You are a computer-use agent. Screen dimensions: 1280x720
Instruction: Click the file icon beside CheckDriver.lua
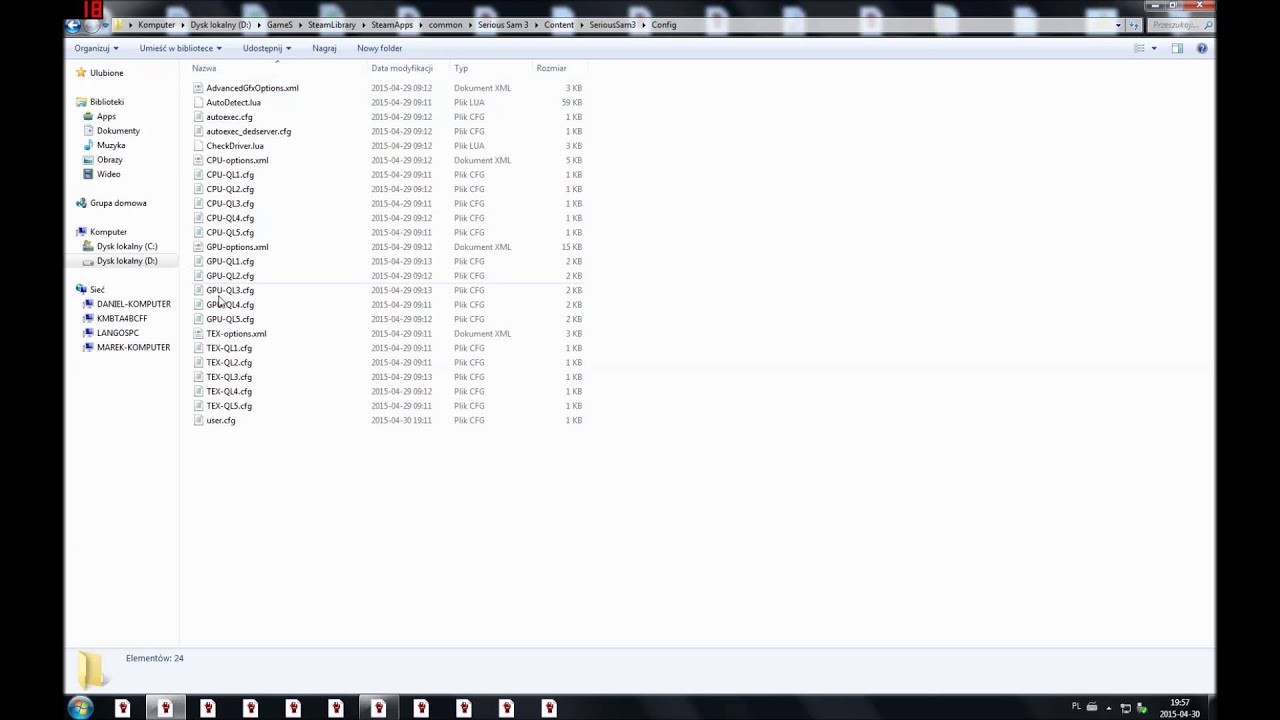tap(198, 146)
